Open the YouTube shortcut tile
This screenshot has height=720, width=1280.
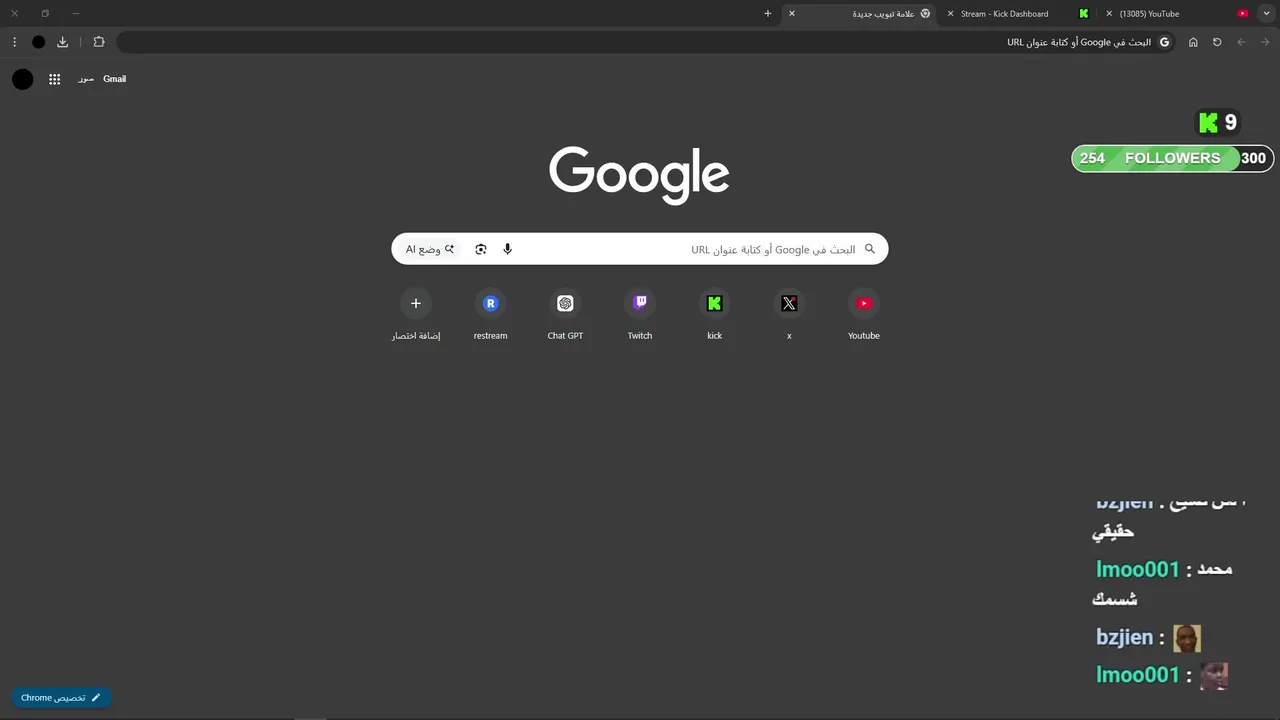(x=864, y=314)
